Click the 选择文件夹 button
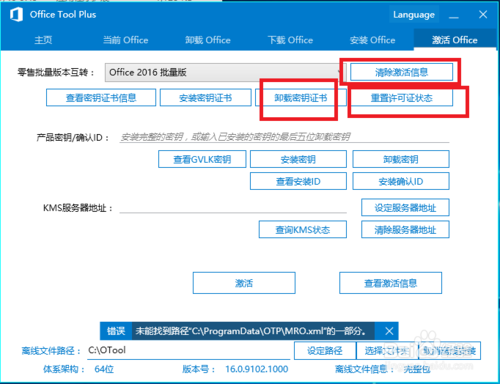The image size is (500, 384). point(387,351)
